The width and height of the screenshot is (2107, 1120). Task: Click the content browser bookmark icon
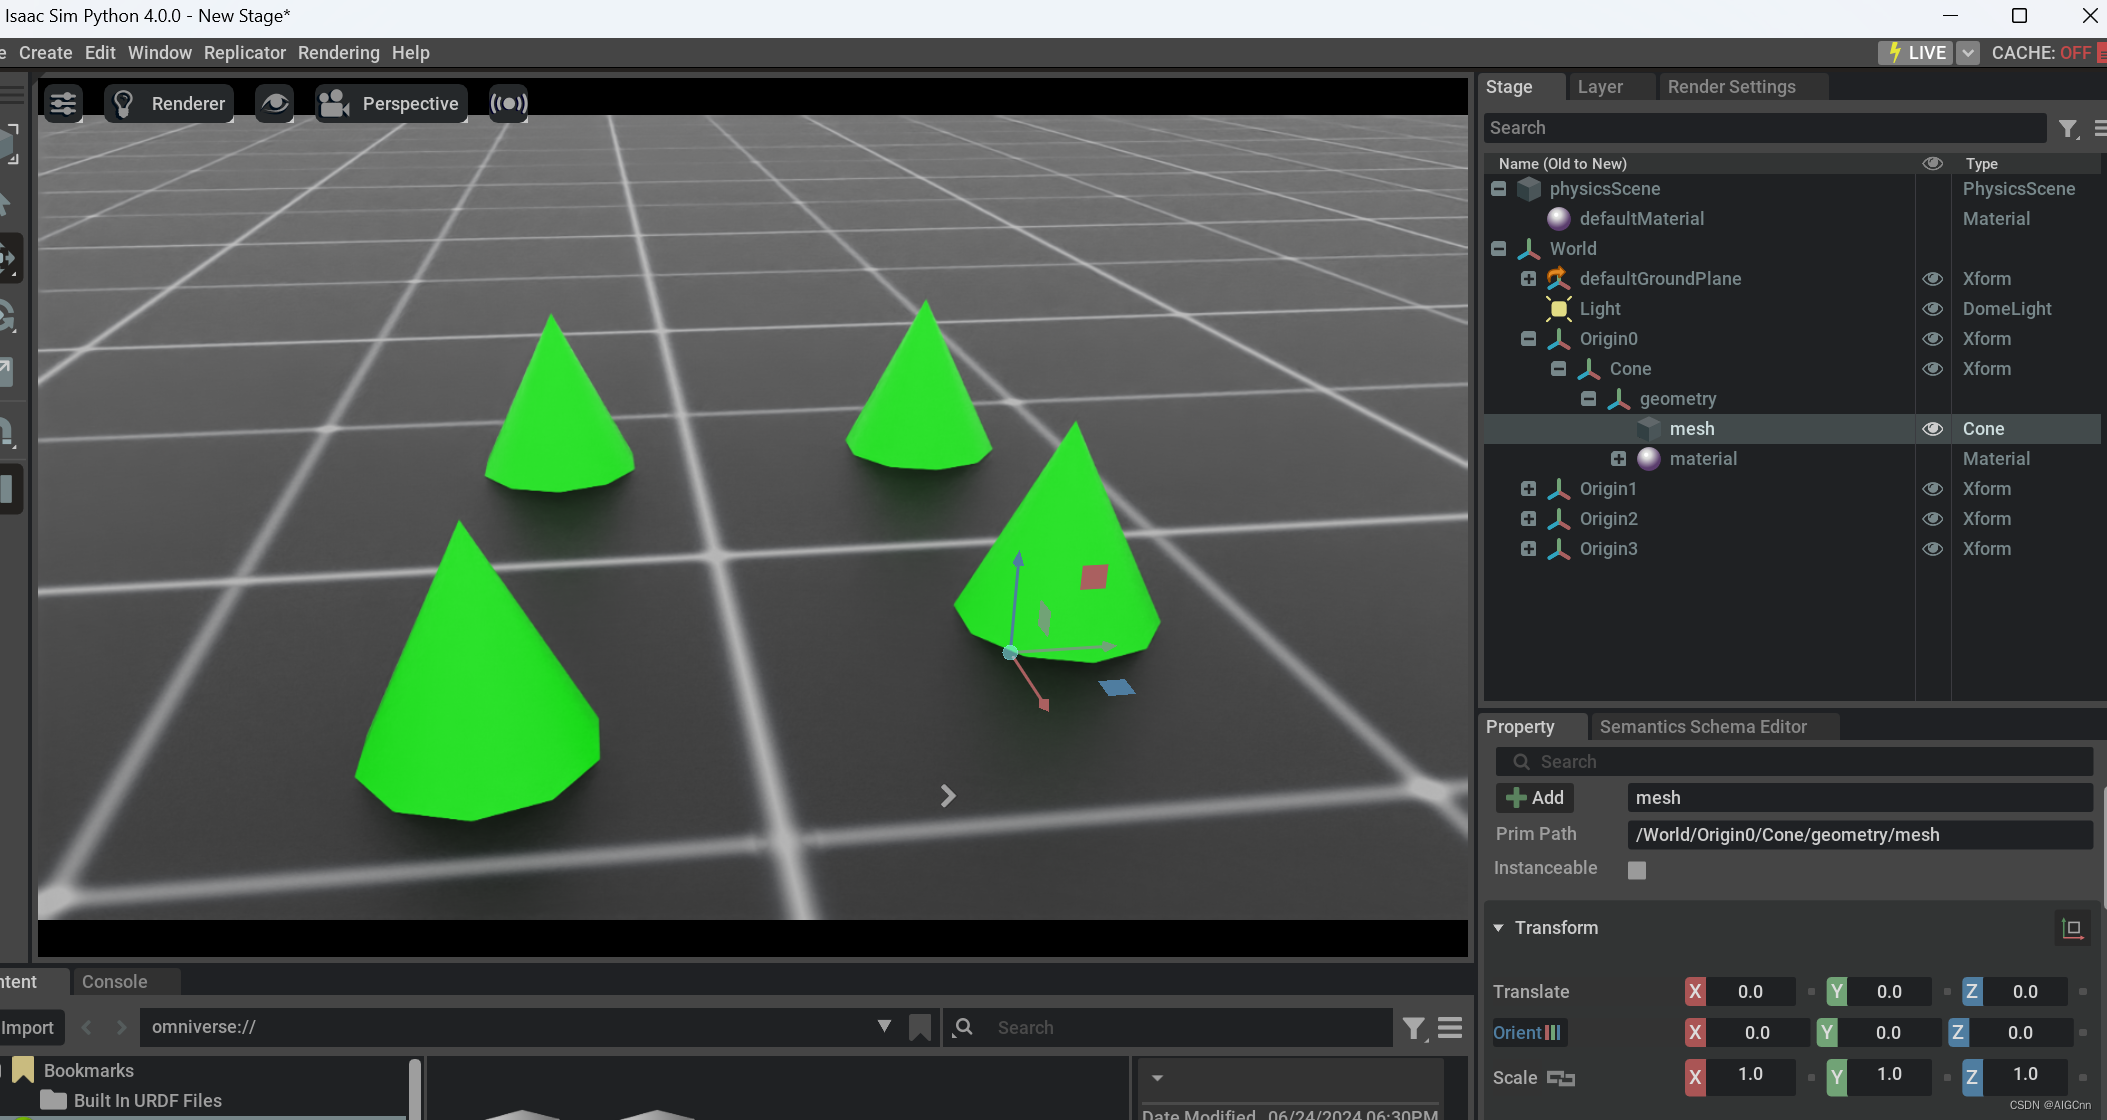pyautogui.click(x=919, y=1027)
